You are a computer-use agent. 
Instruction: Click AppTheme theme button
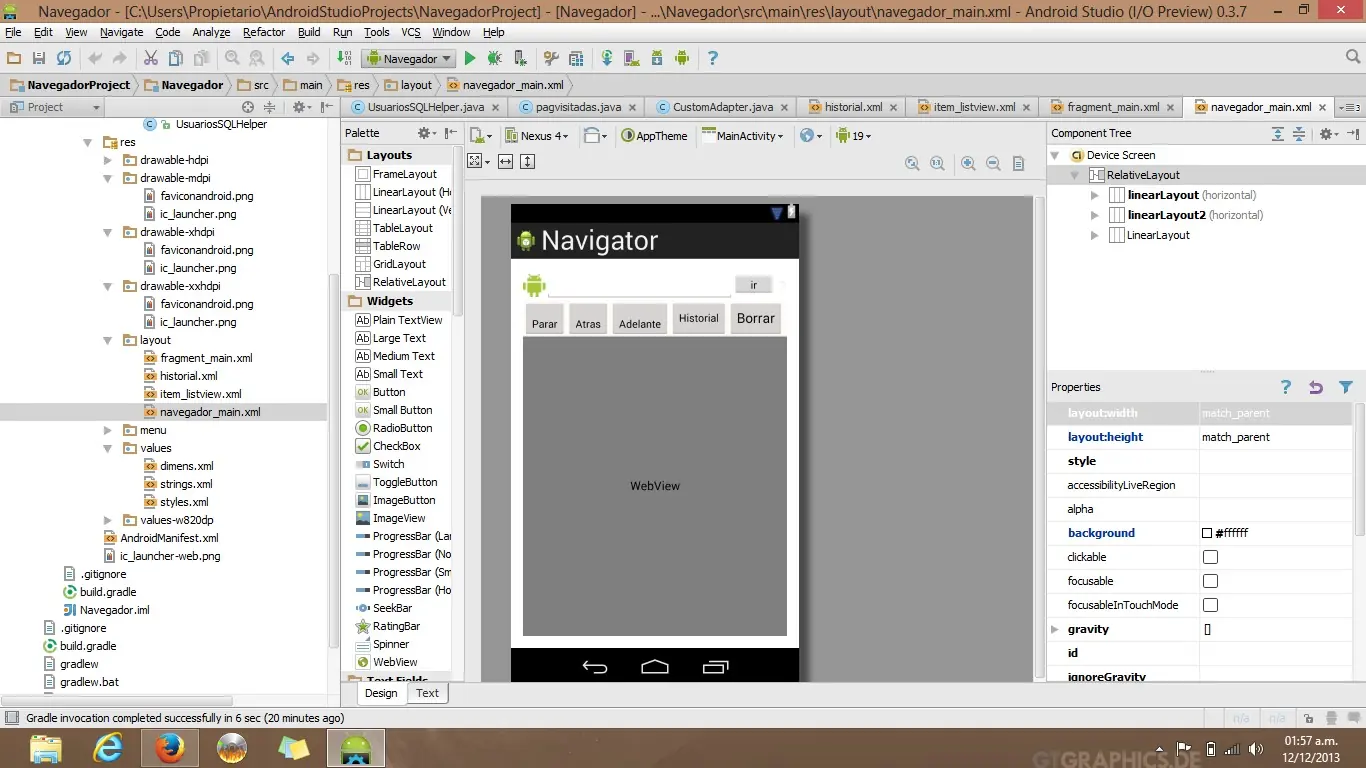(x=655, y=136)
